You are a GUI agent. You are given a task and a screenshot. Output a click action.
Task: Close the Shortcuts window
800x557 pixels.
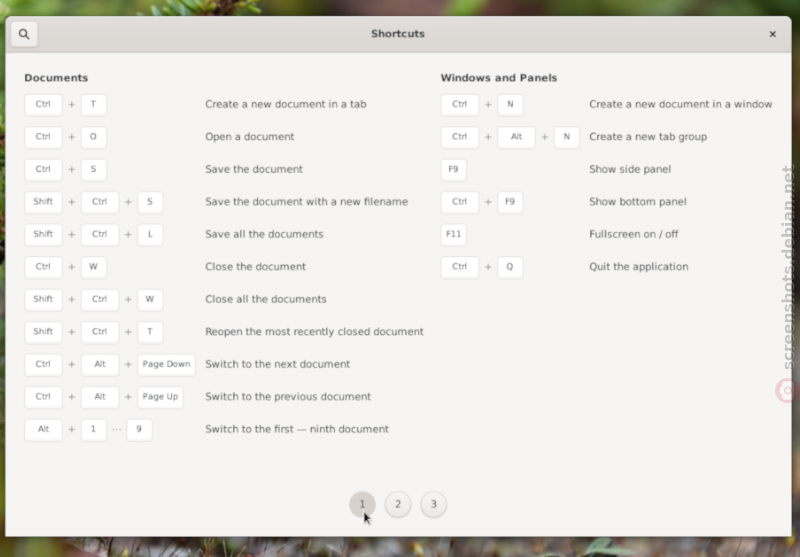[x=772, y=34]
